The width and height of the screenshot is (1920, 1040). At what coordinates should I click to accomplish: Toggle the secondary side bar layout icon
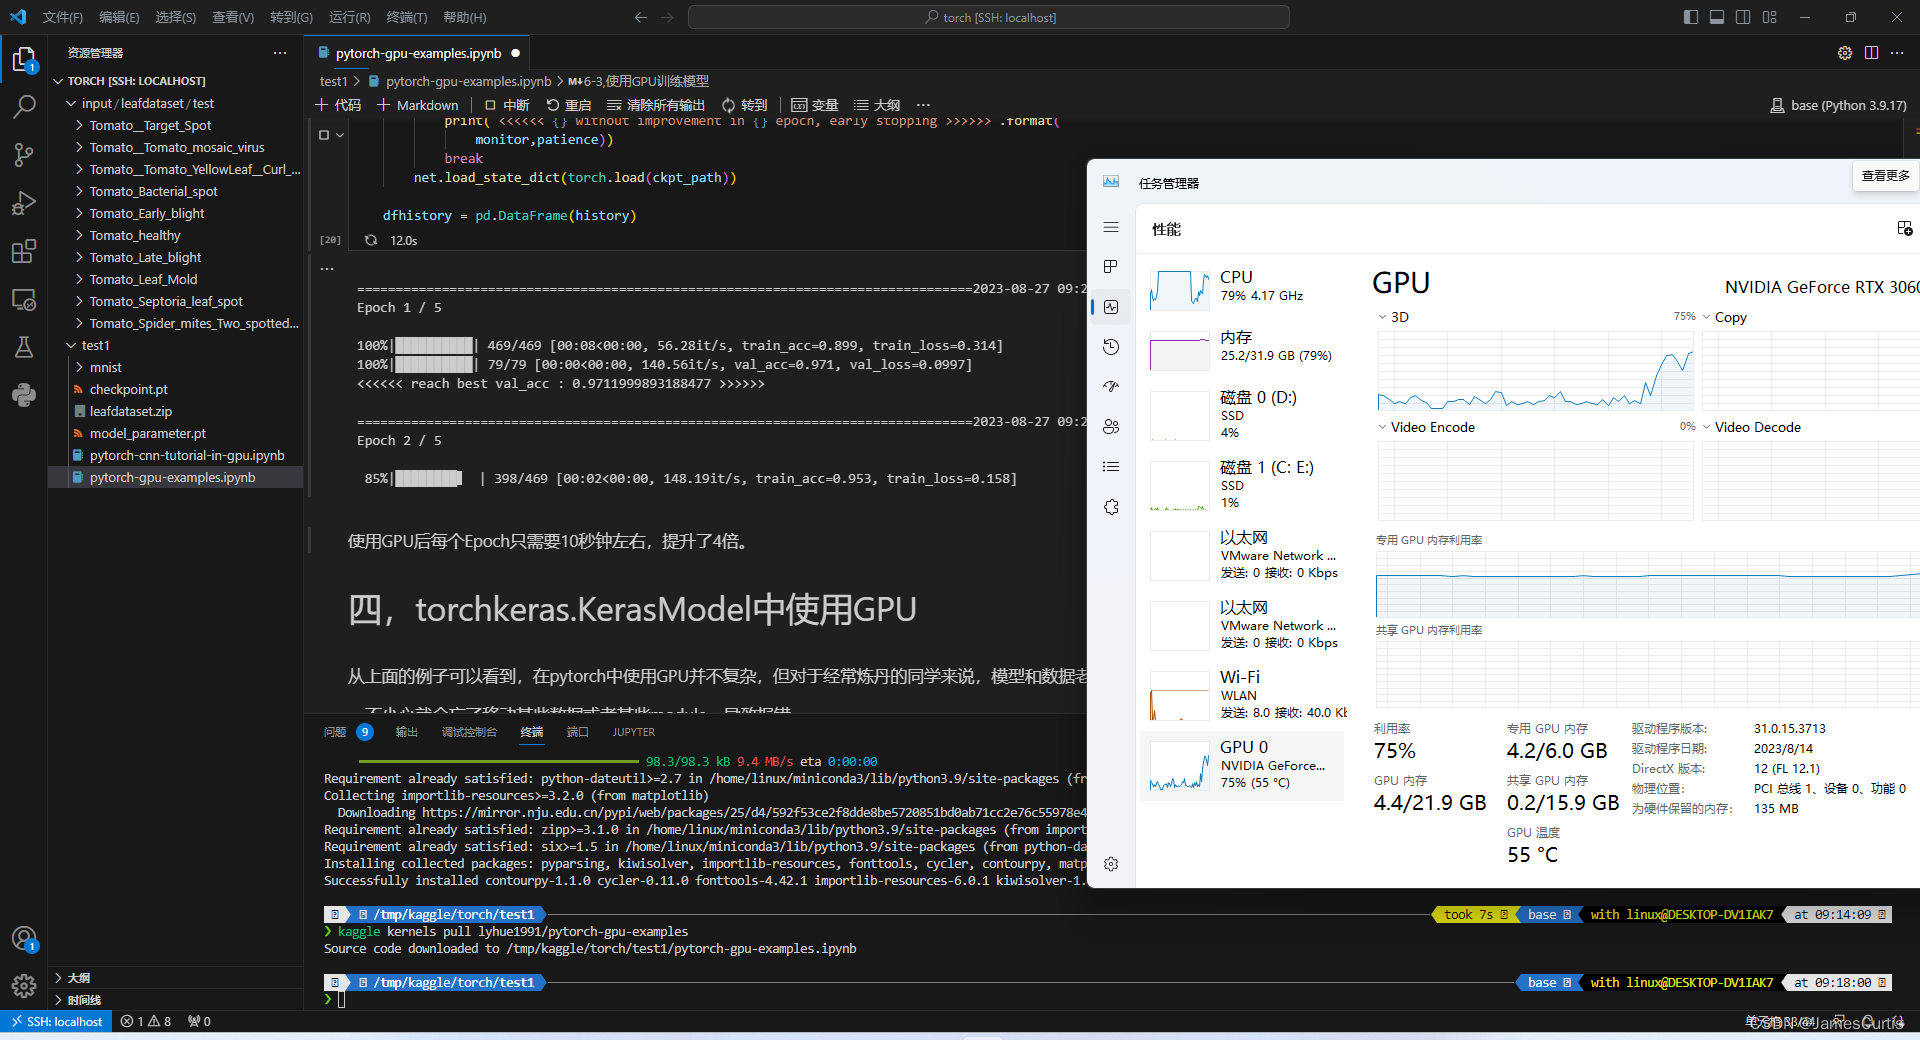[x=1743, y=17]
